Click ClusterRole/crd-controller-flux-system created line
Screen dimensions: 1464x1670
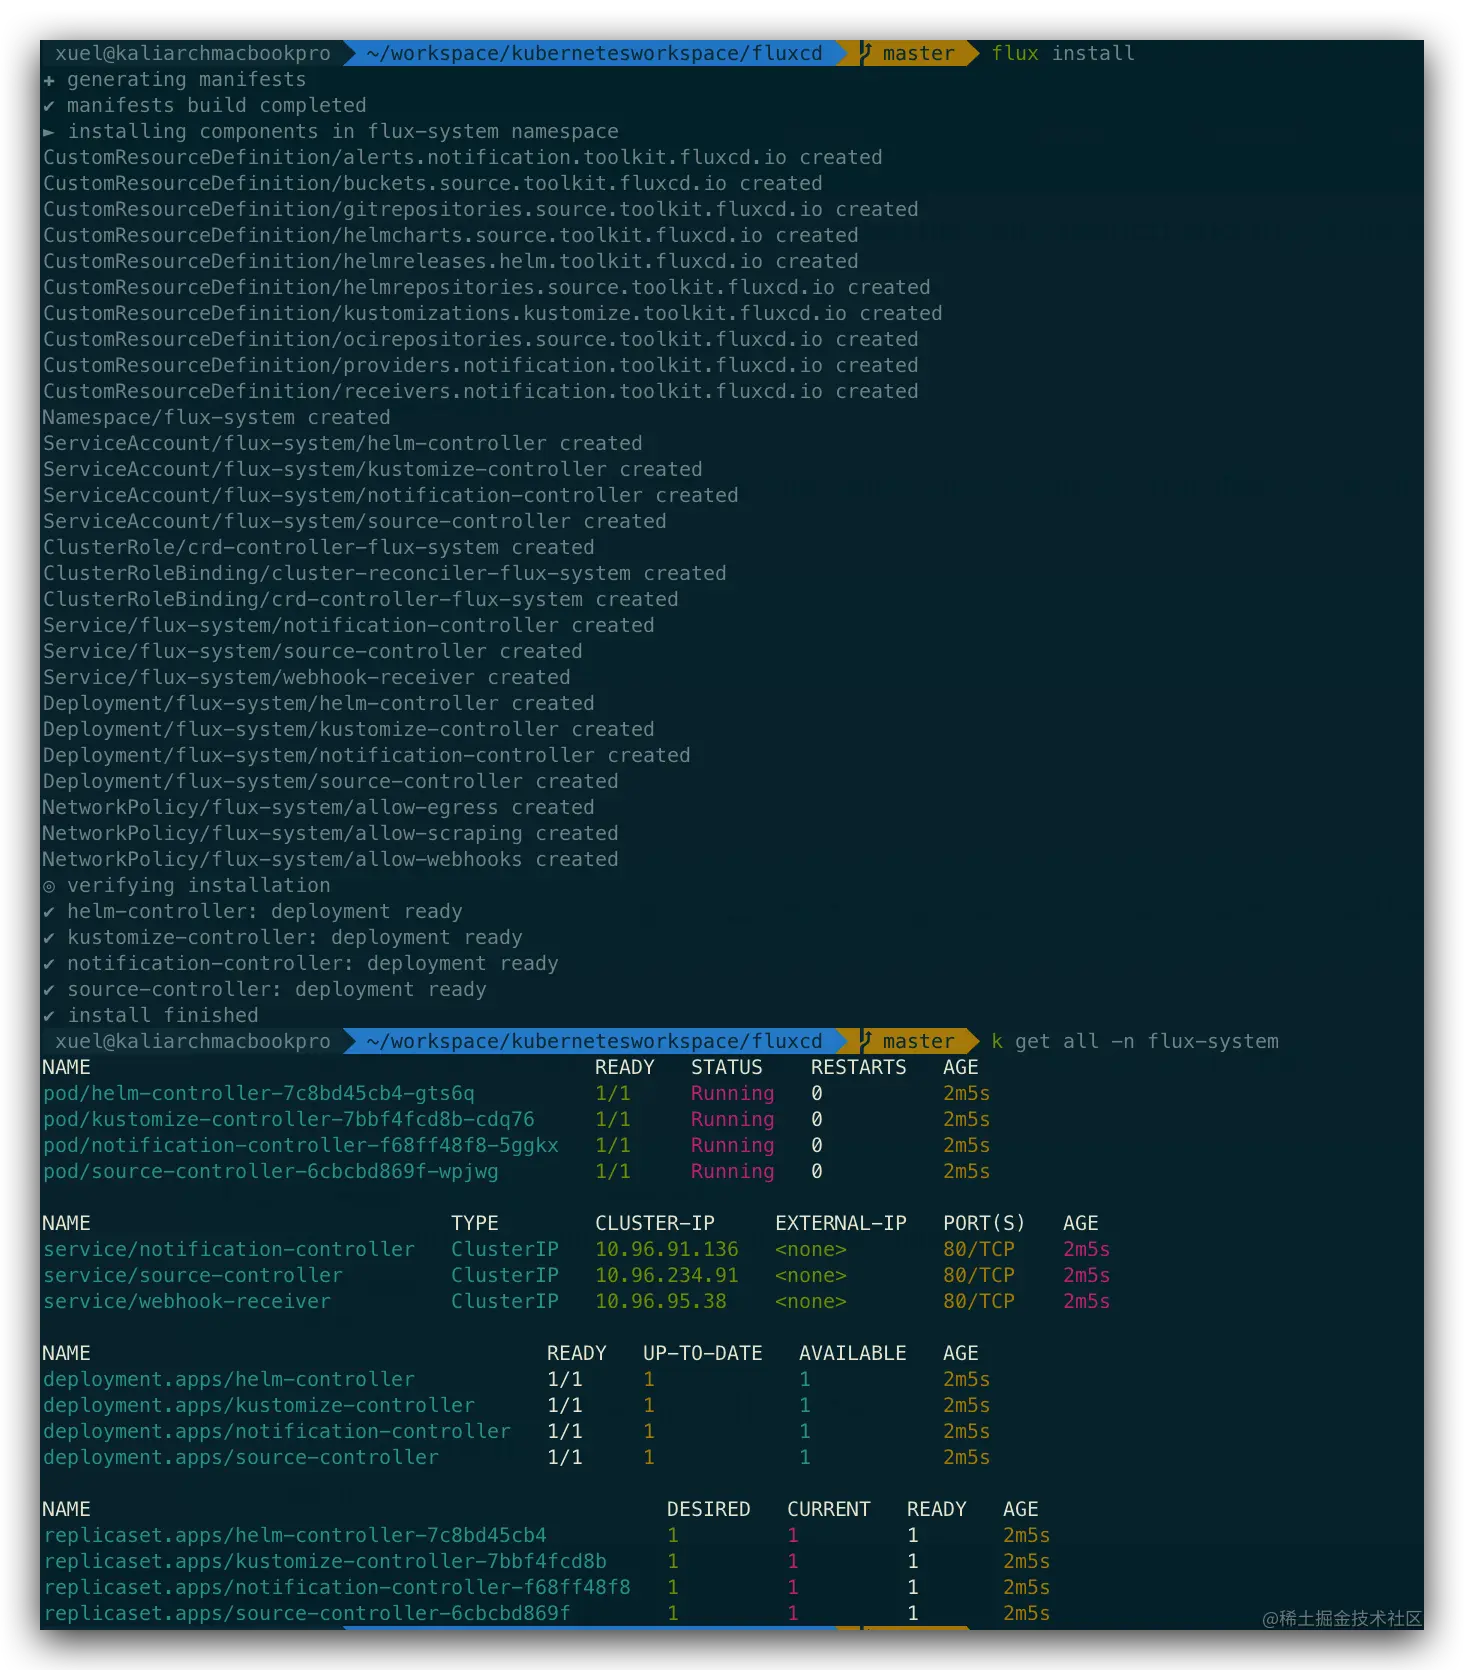(319, 547)
